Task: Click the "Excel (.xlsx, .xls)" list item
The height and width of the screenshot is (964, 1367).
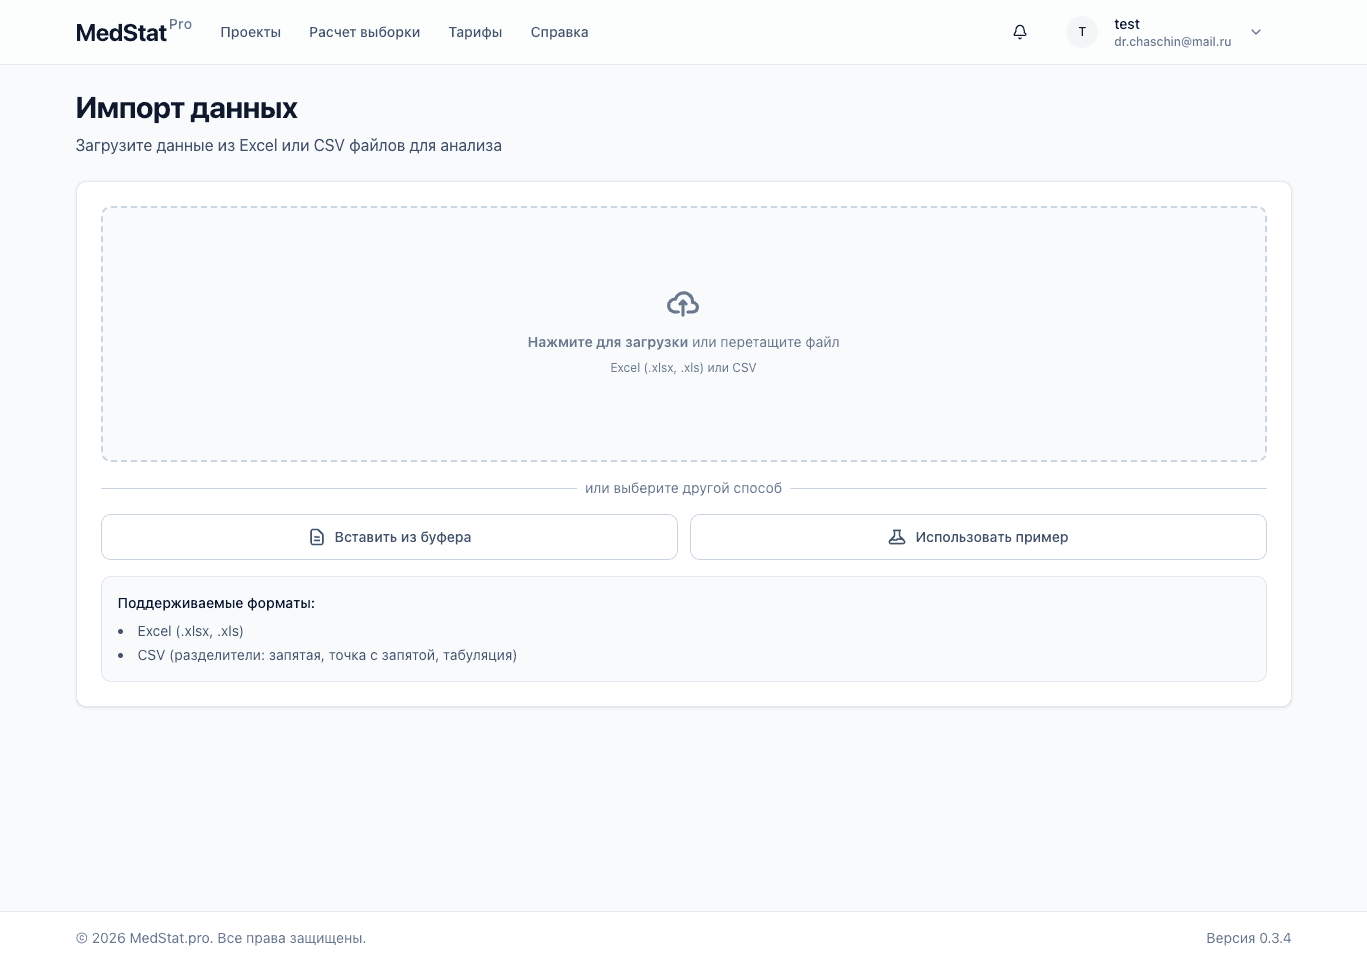Action: point(190,631)
